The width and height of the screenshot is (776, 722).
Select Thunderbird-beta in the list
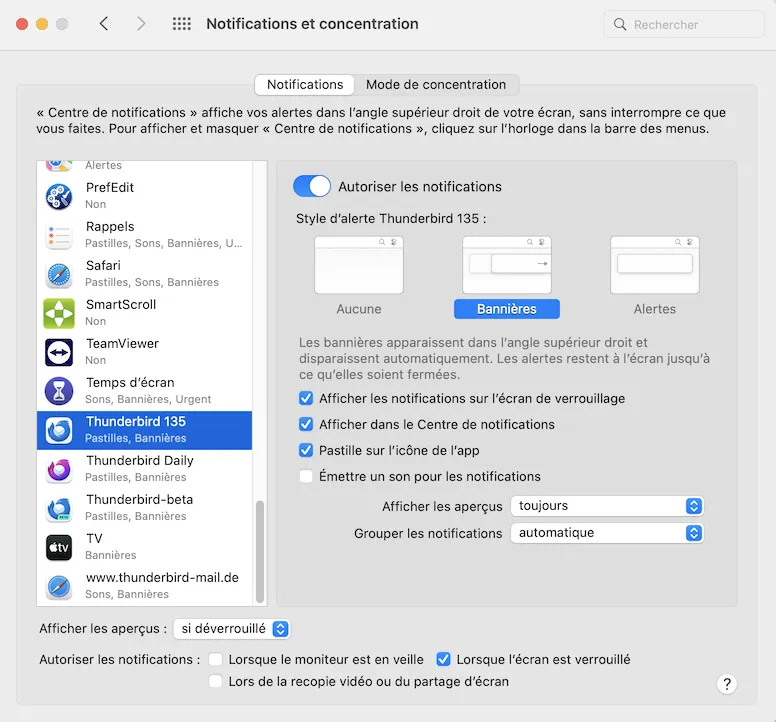pos(145,508)
